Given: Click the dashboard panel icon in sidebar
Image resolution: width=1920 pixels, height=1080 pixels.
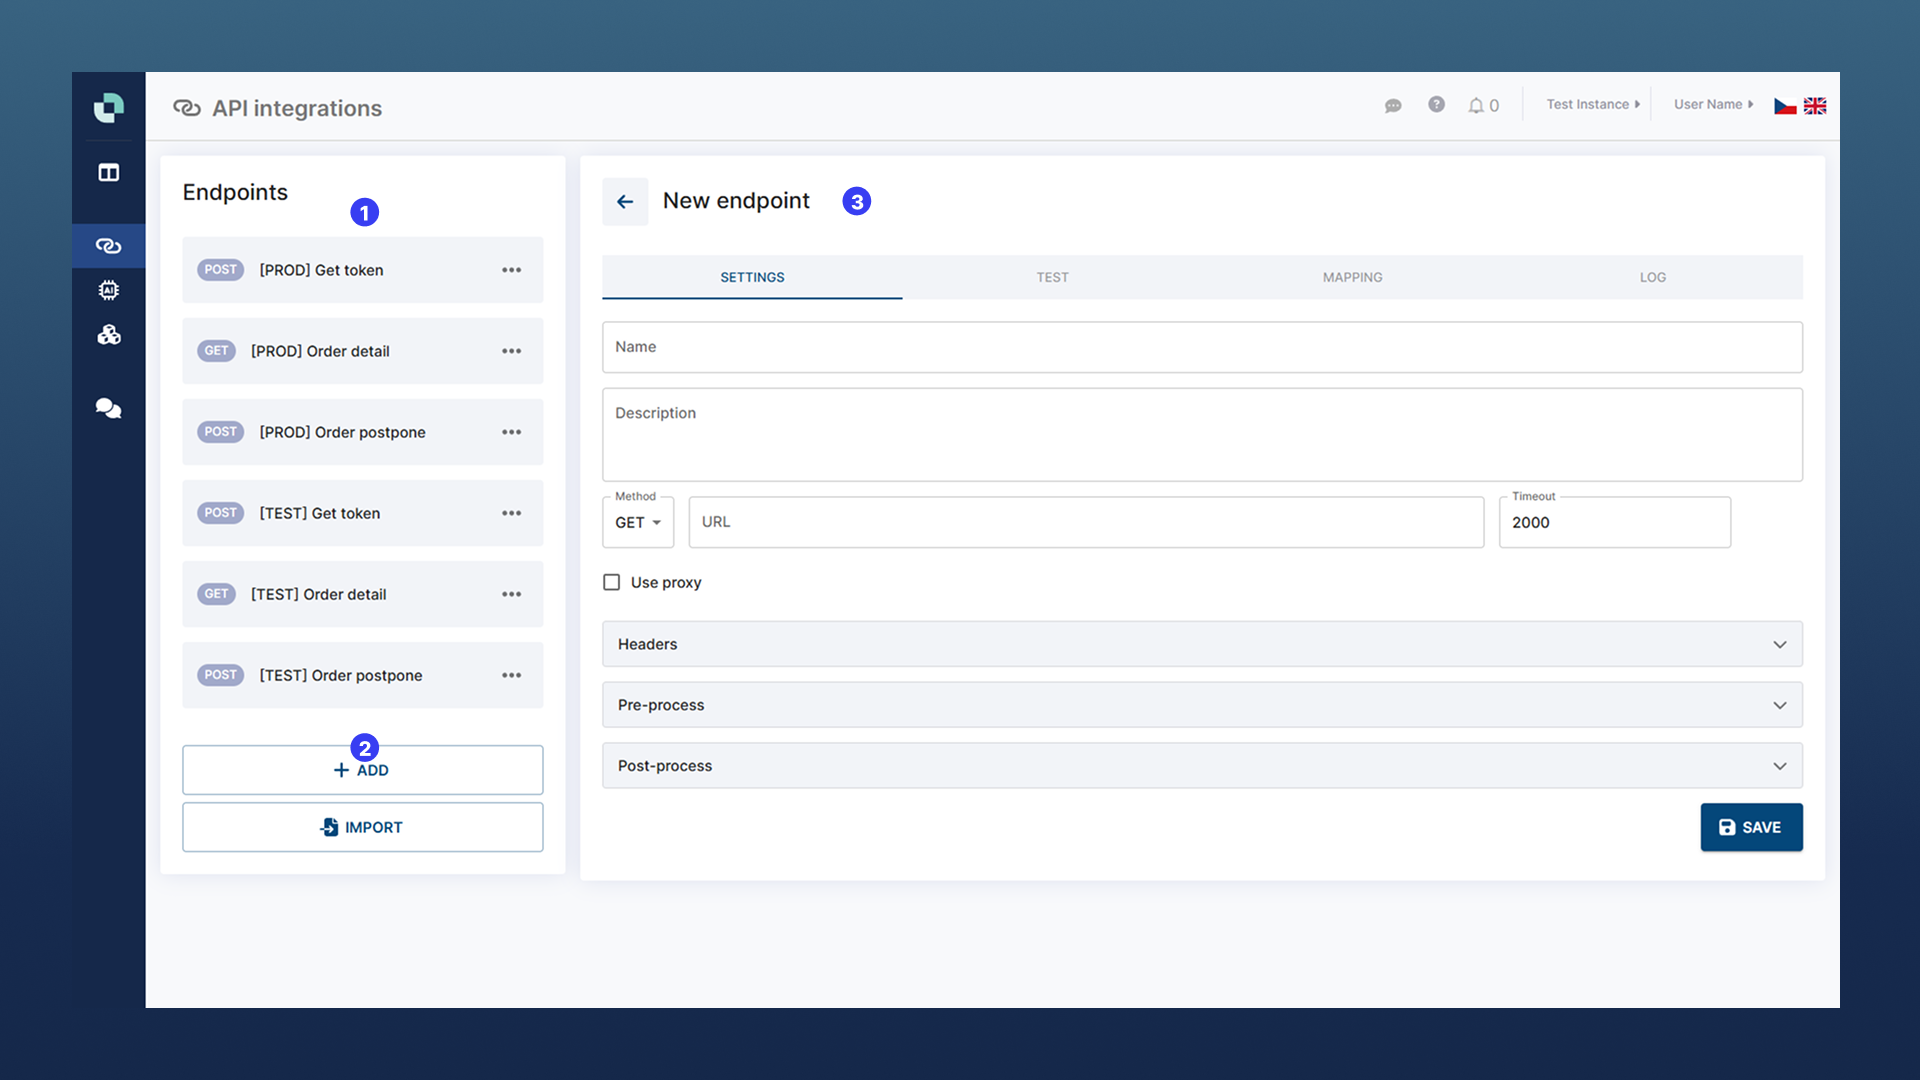Looking at the screenshot, I should pyautogui.click(x=108, y=173).
